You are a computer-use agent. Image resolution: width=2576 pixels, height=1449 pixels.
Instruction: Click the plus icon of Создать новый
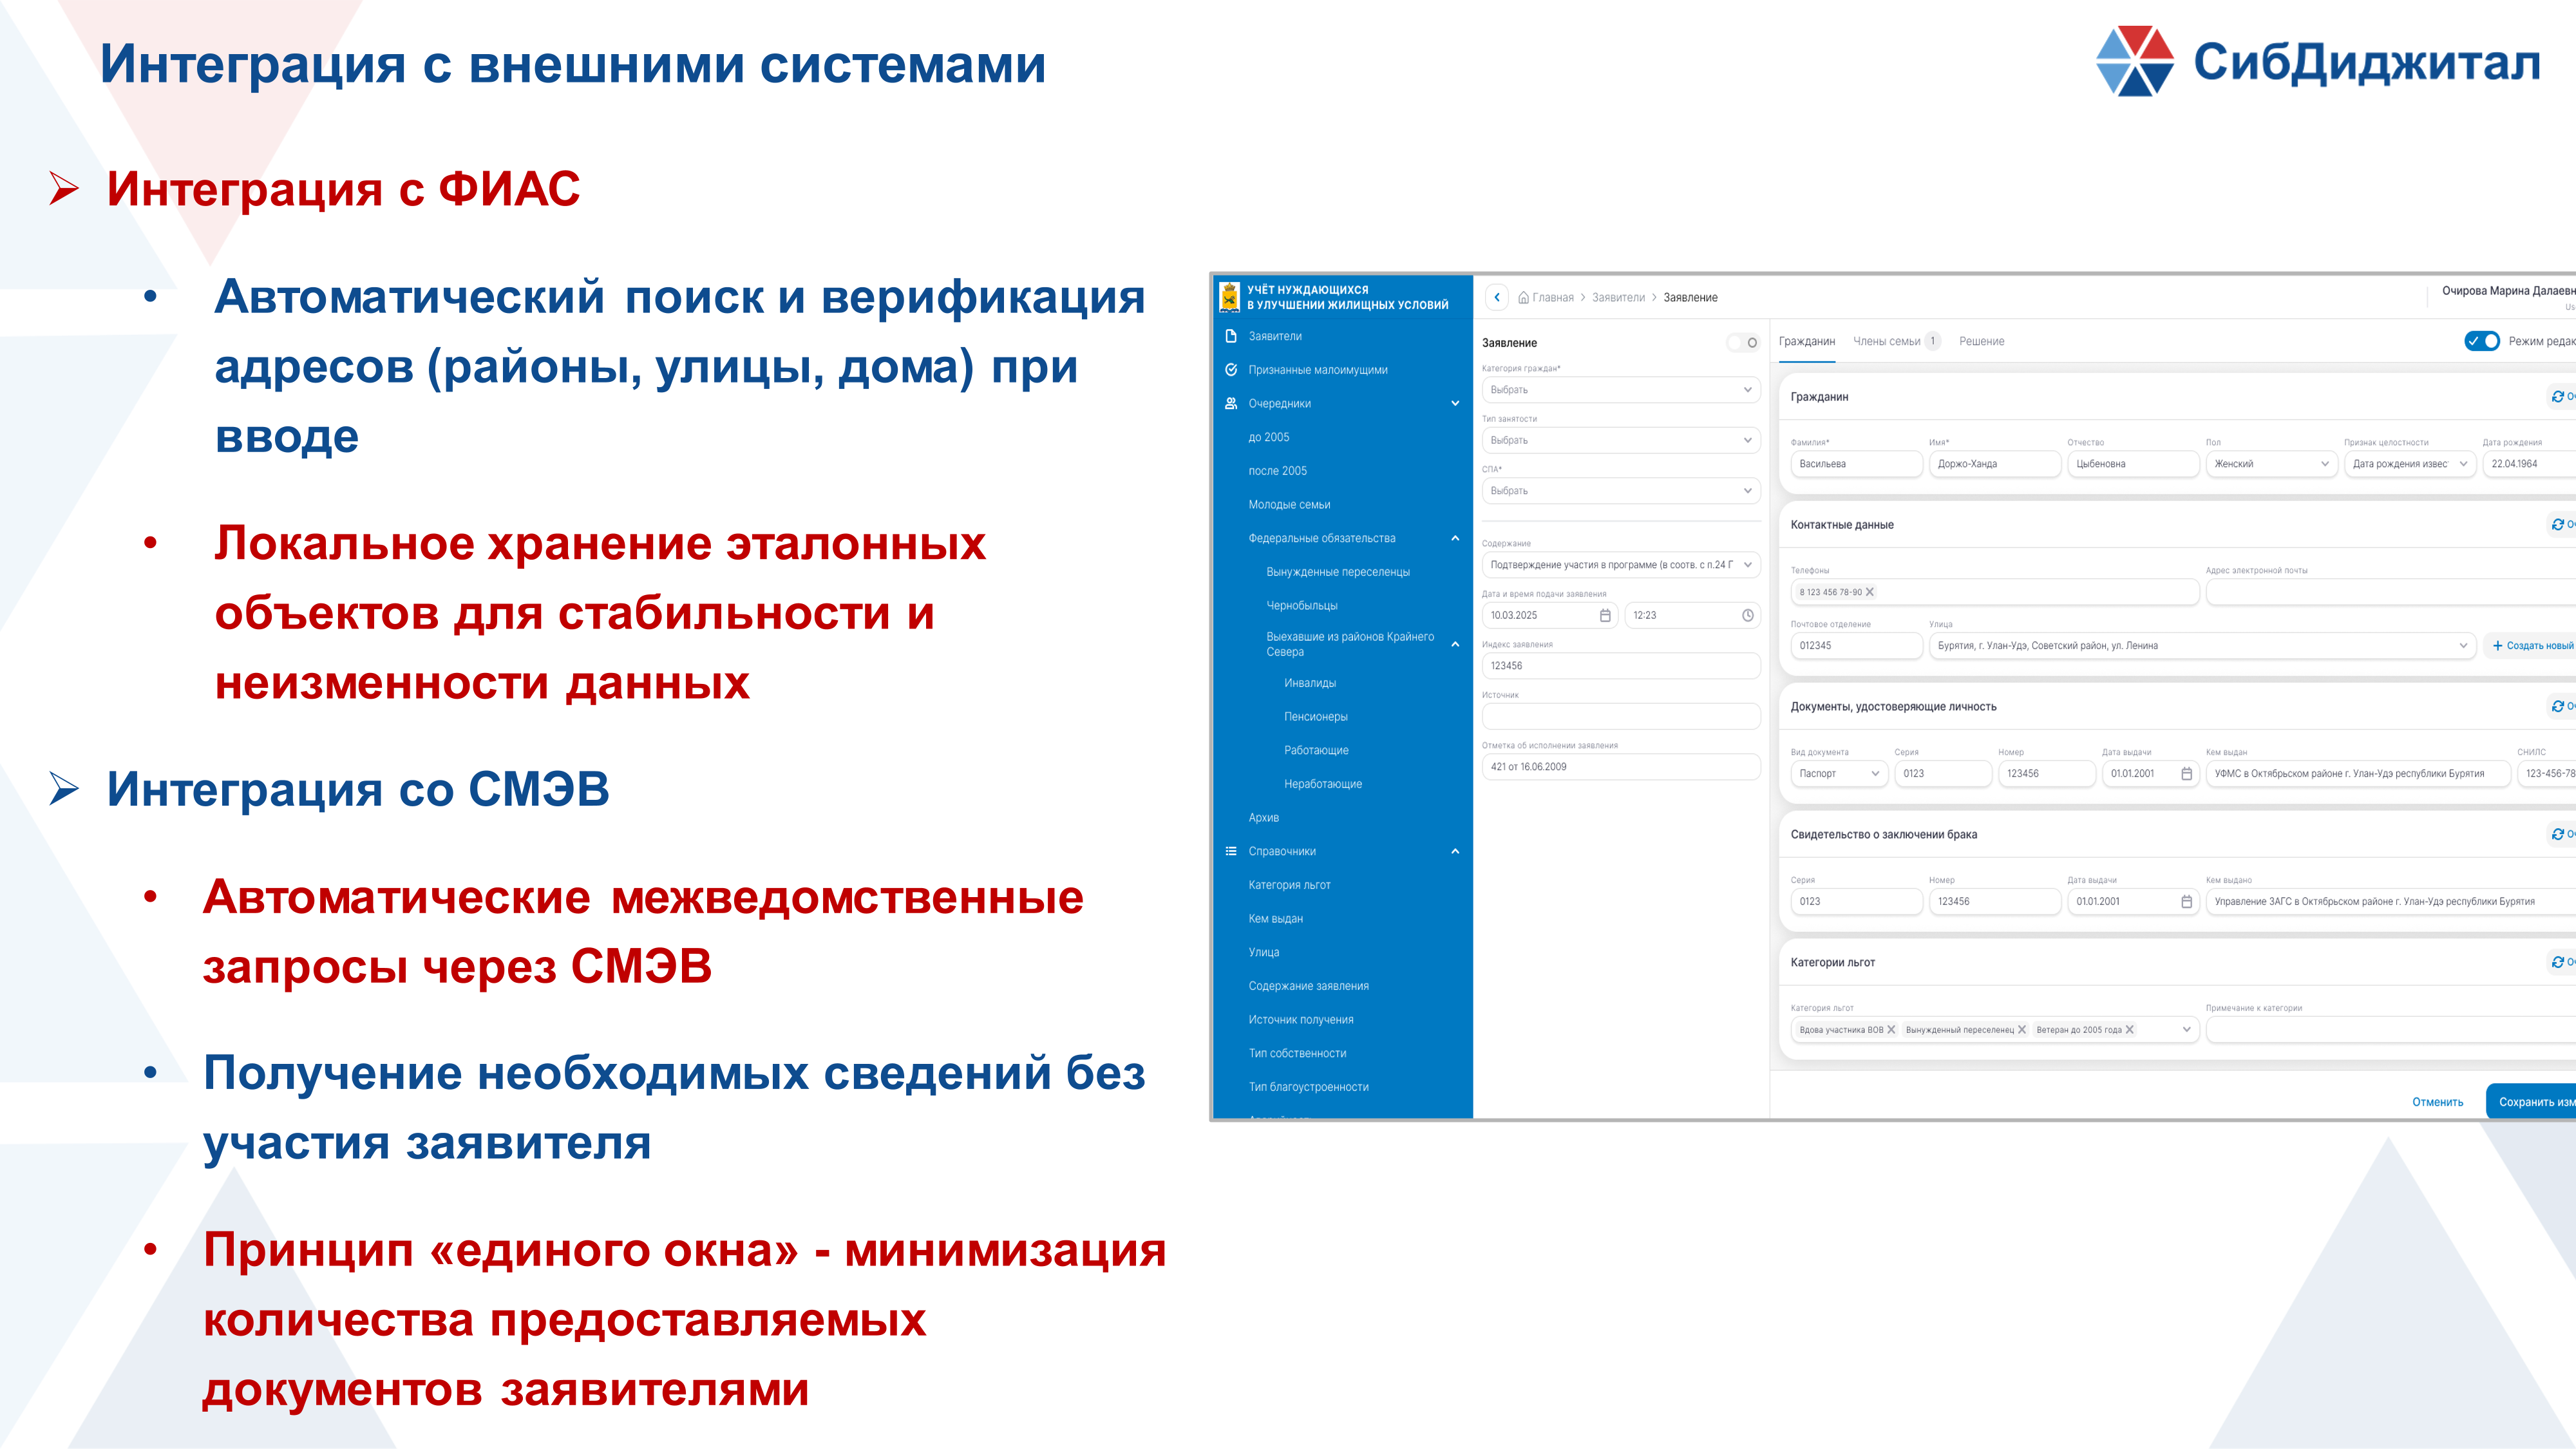pyautogui.click(x=2497, y=646)
